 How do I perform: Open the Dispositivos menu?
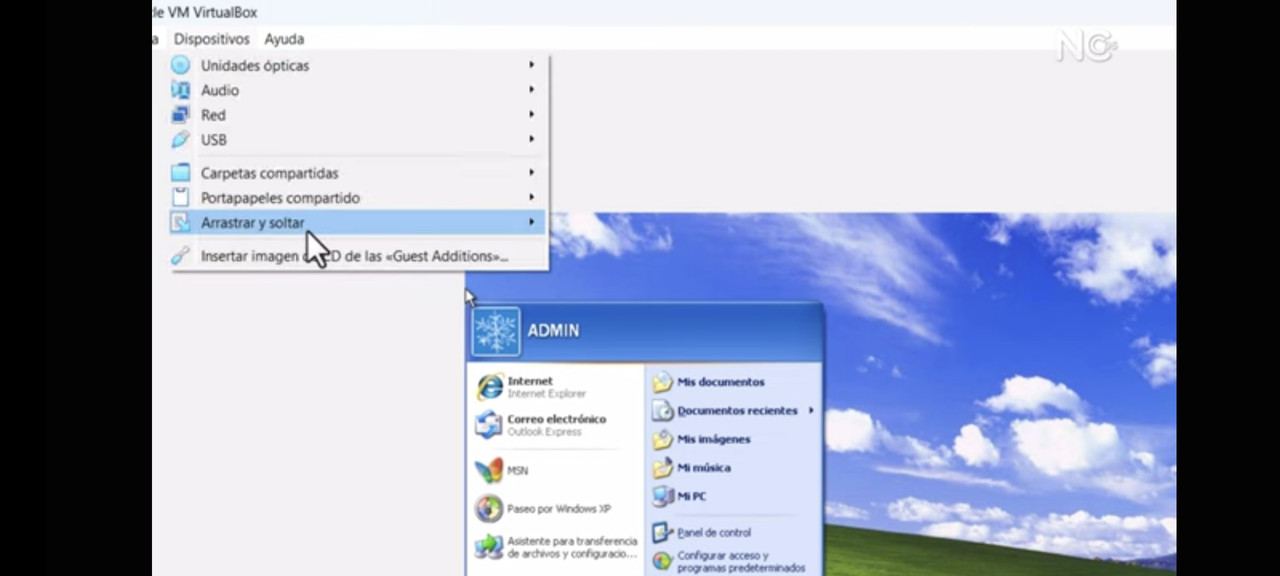(x=211, y=39)
